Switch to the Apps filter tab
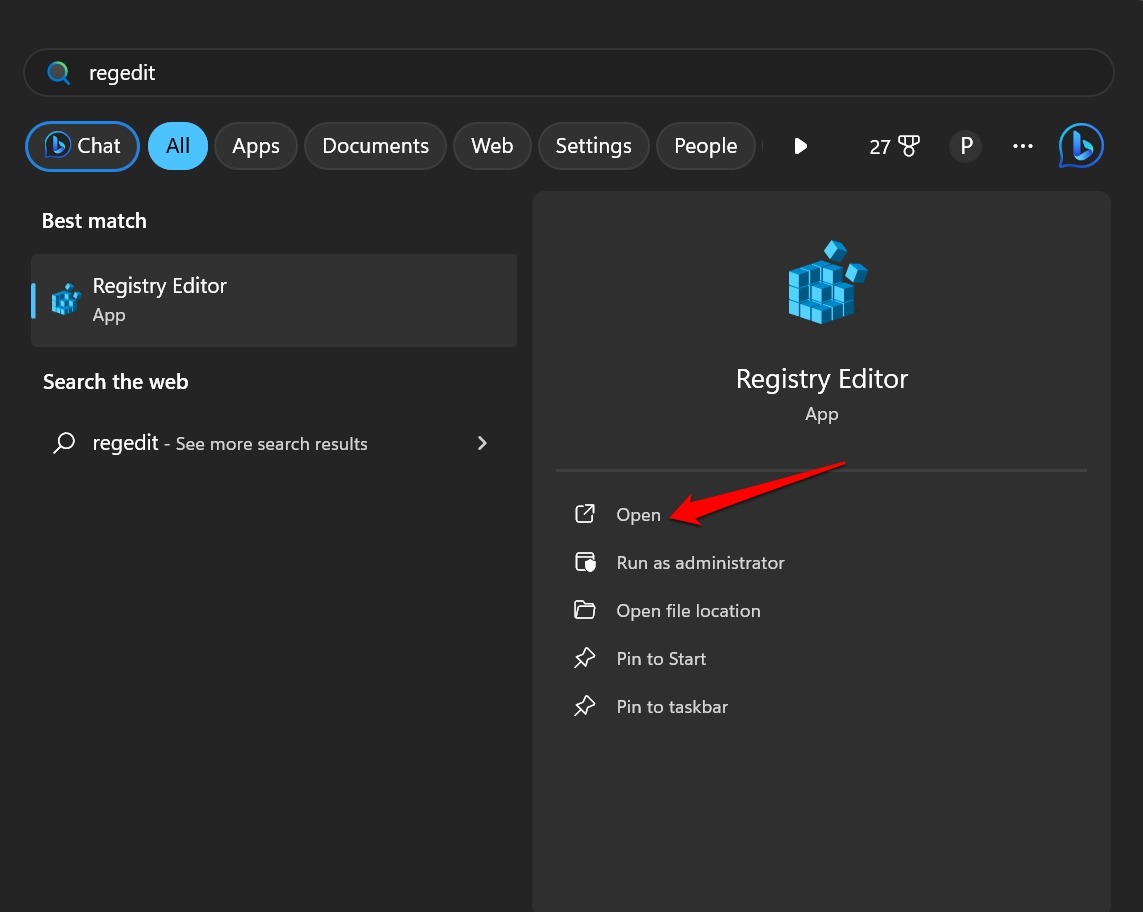 [255, 146]
